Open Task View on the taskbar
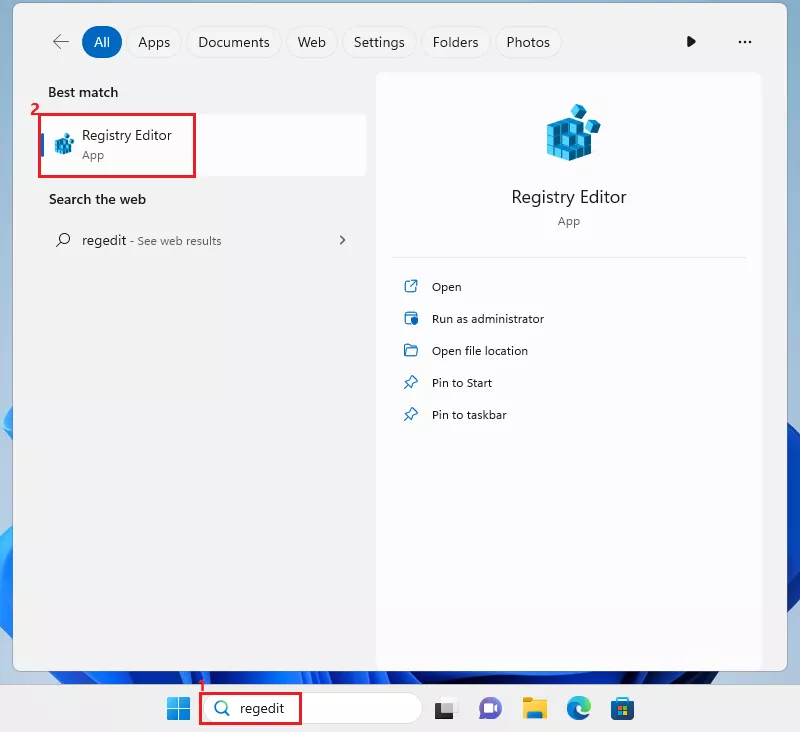The width and height of the screenshot is (800, 732). click(x=445, y=709)
